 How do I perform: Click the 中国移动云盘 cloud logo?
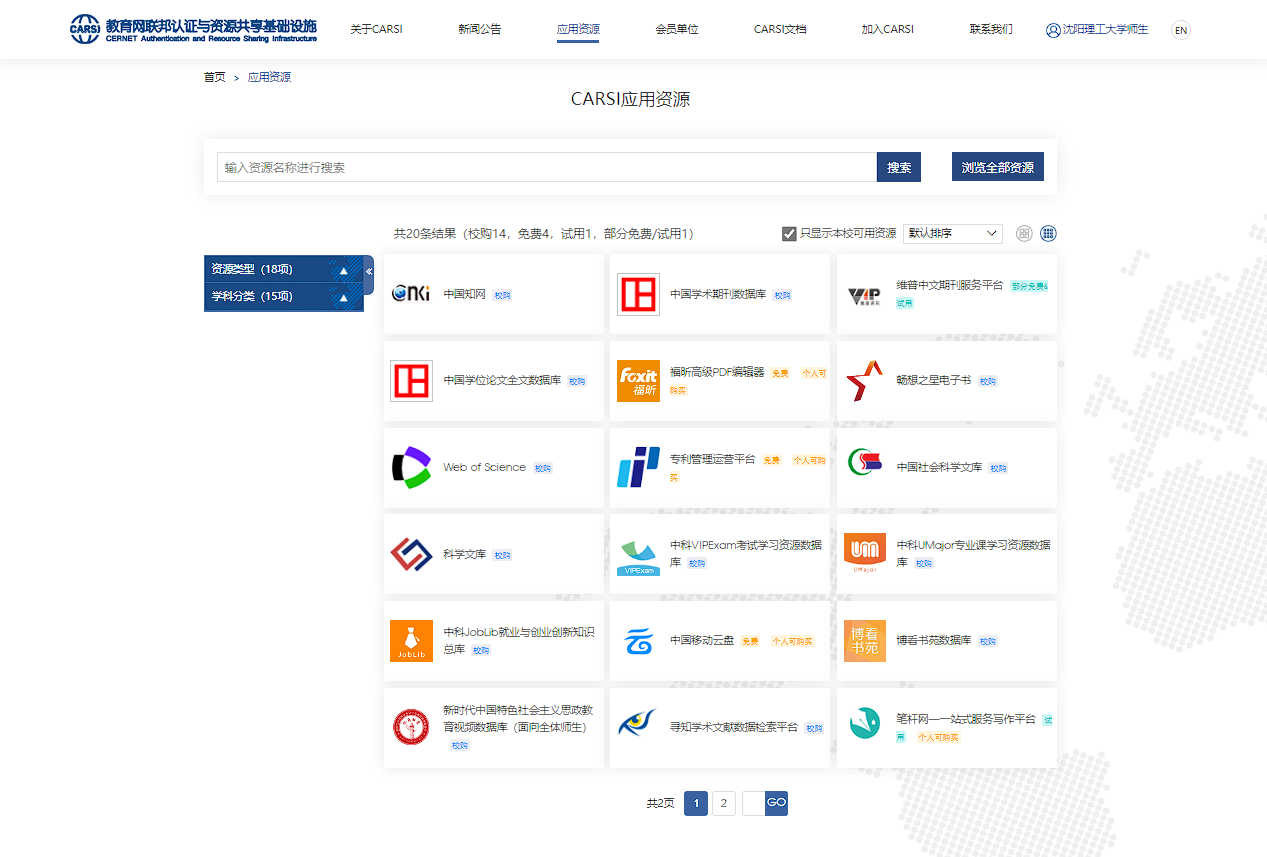click(638, 641)
